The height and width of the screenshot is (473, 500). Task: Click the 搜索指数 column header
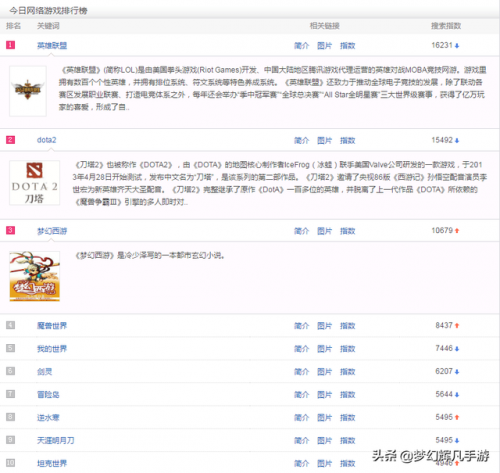point(446,26)
